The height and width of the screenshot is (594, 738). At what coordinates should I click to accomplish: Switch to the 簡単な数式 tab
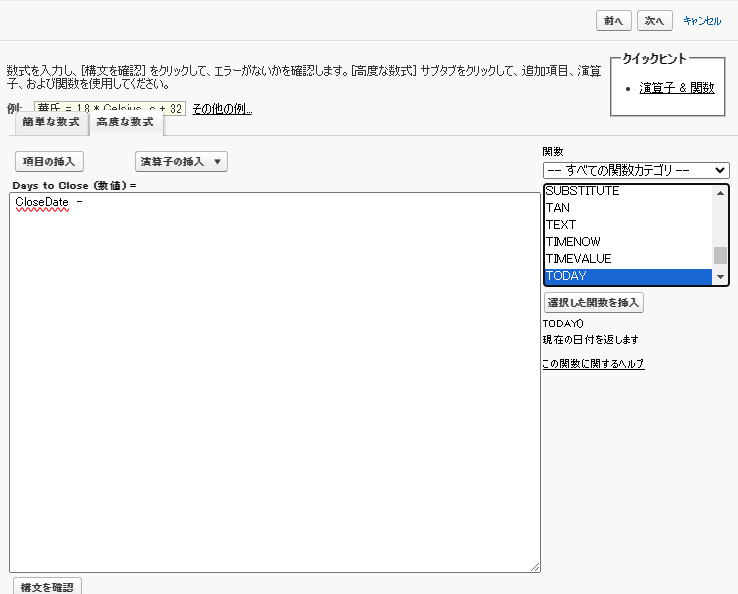pyautogui.click(x=51, y=123)
